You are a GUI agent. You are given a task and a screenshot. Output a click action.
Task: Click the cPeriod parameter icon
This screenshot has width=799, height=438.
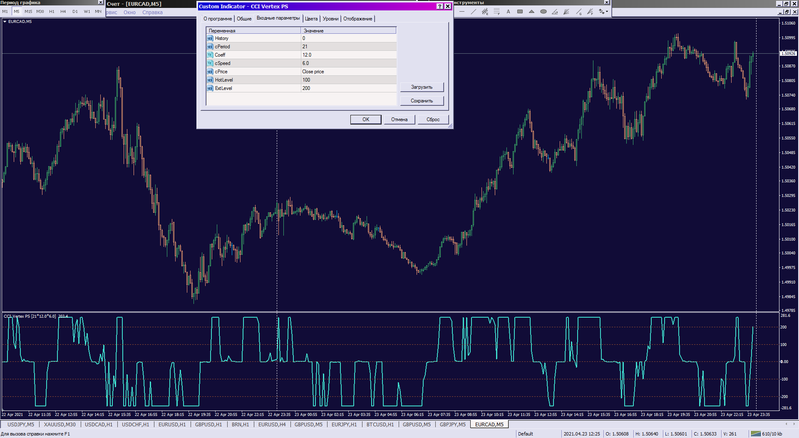[210, 46]
